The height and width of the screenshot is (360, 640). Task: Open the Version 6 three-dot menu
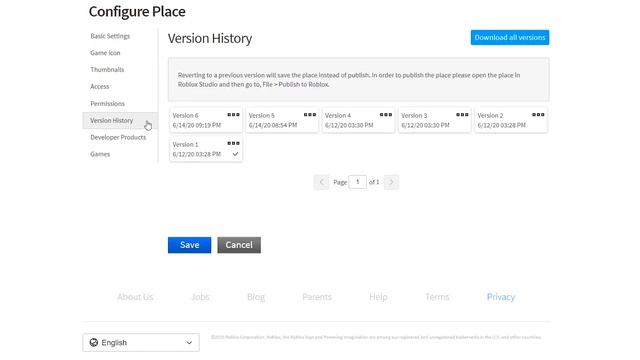pos(233,115)
